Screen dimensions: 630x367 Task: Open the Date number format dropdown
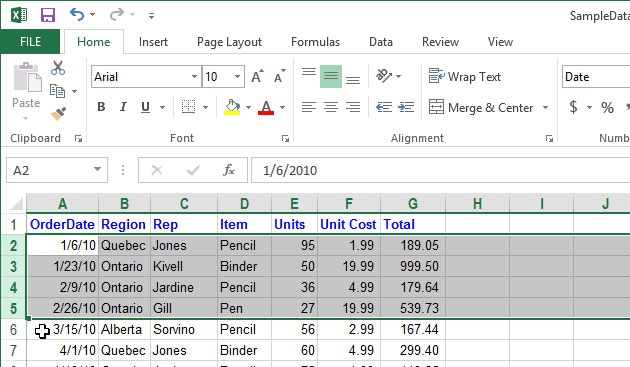pos(596,76)
